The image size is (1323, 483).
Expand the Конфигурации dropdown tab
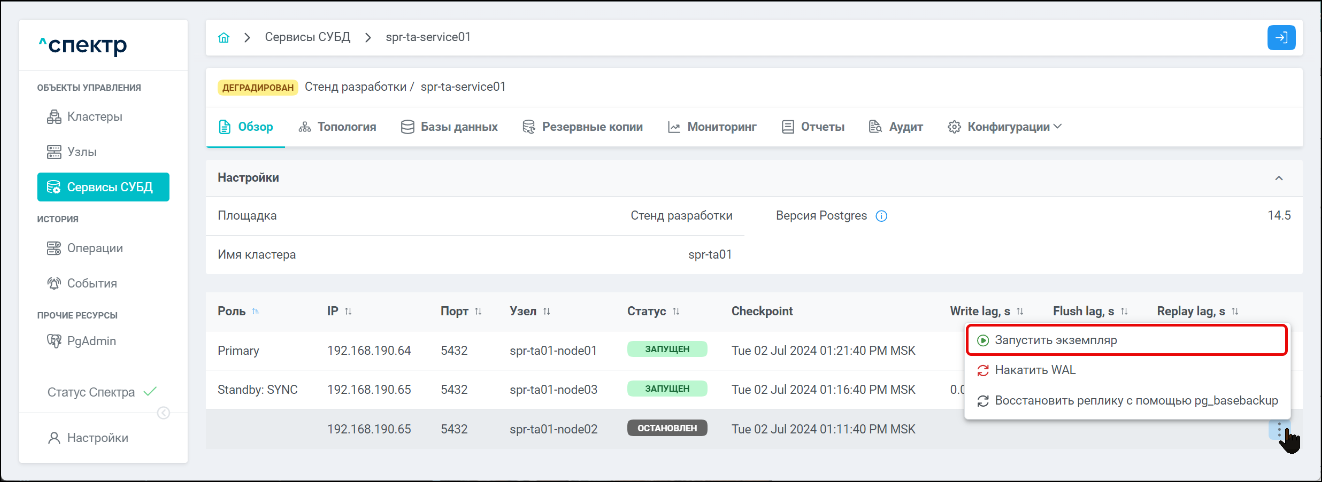[x=1005, y=127]
